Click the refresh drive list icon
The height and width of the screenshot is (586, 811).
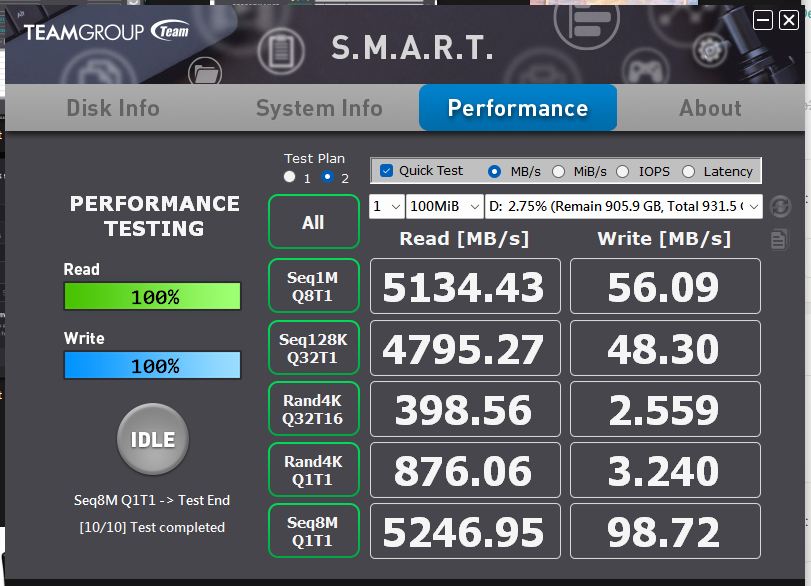pyautogui.click(x=780, y=206)
